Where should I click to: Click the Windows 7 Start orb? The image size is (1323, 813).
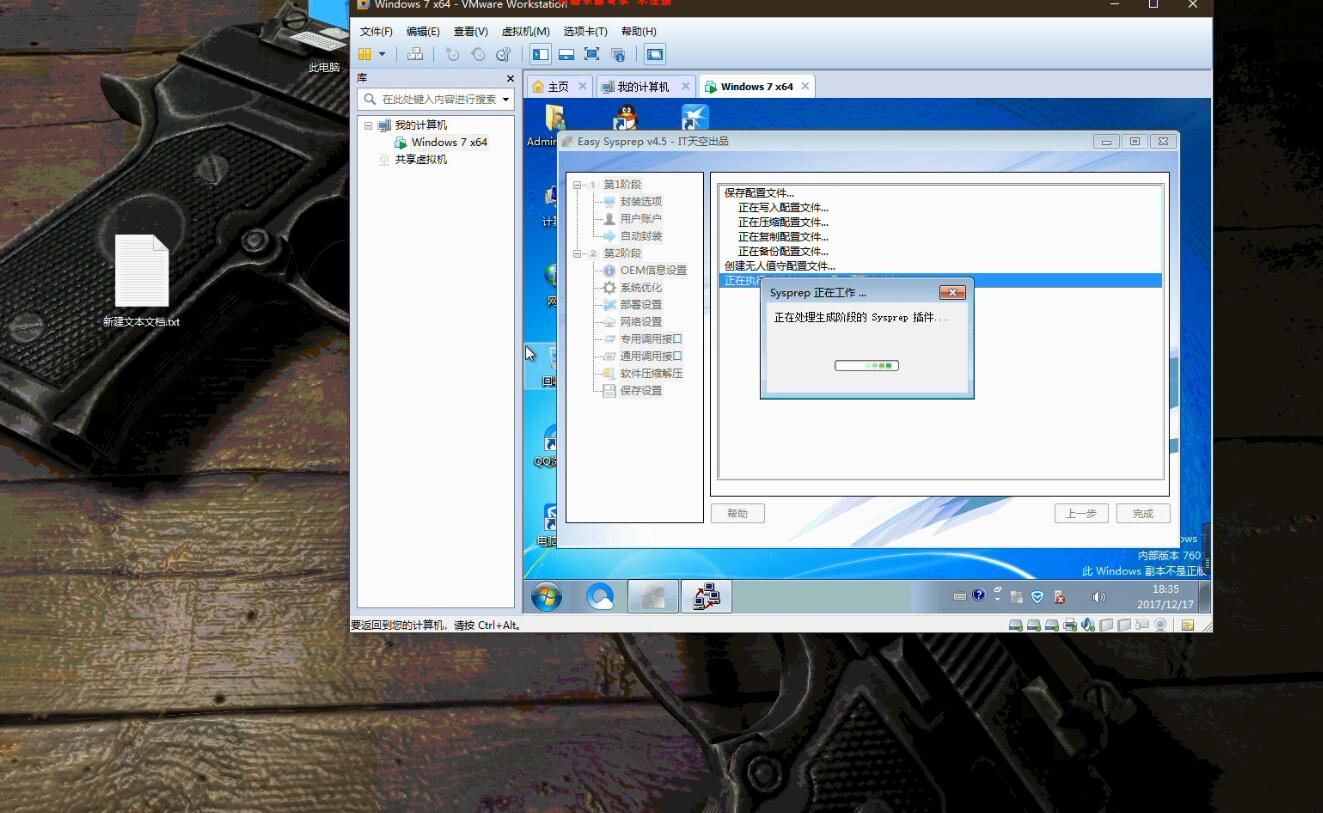click(x=546, y=597)
